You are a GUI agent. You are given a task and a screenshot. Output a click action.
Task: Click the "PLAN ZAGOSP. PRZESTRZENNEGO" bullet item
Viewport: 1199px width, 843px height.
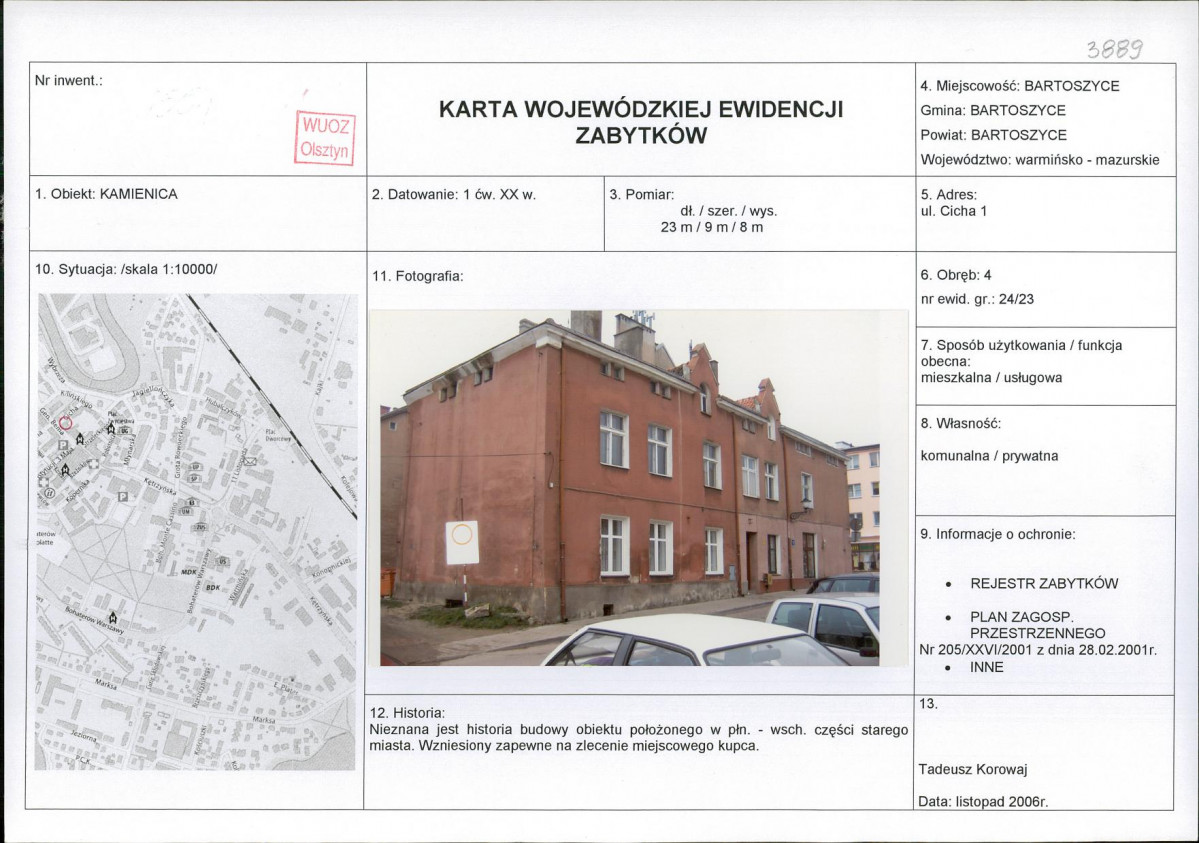pyautogui.click(x=1038, y=625)
